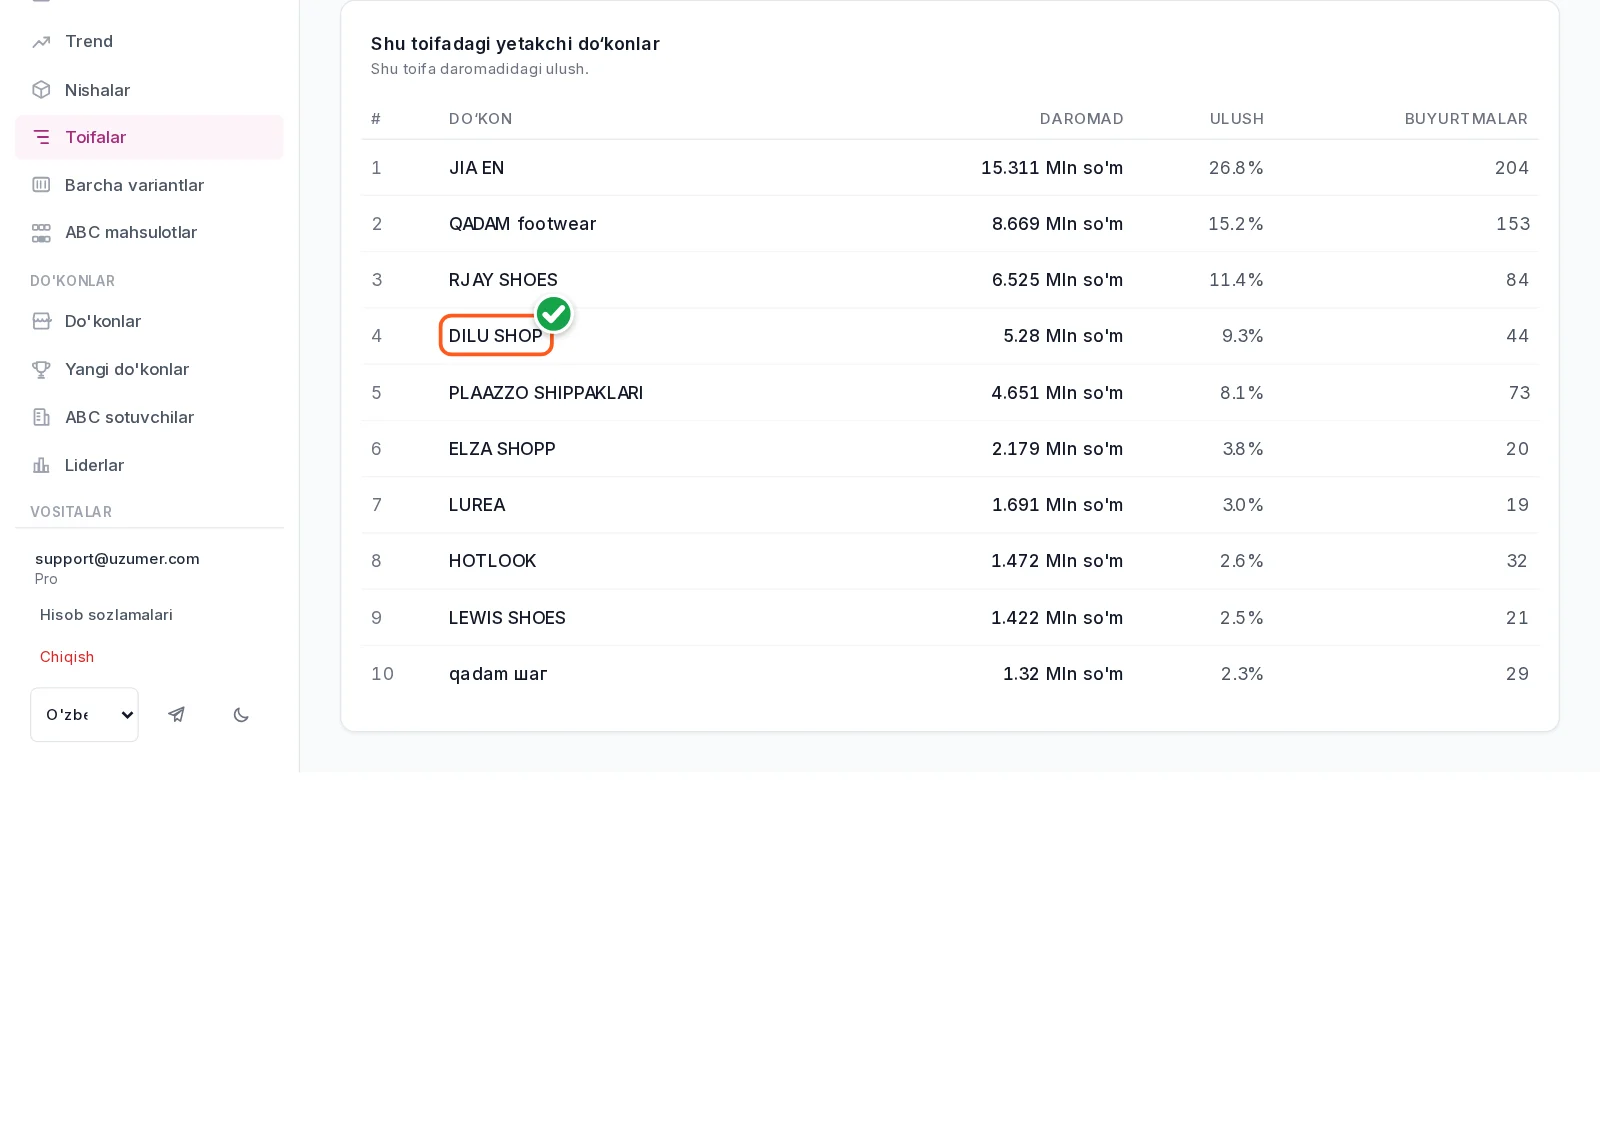This screenshot has height=1125, width=1600.
Task: Select Toifalar in sidebar
Action: point(149,137)
